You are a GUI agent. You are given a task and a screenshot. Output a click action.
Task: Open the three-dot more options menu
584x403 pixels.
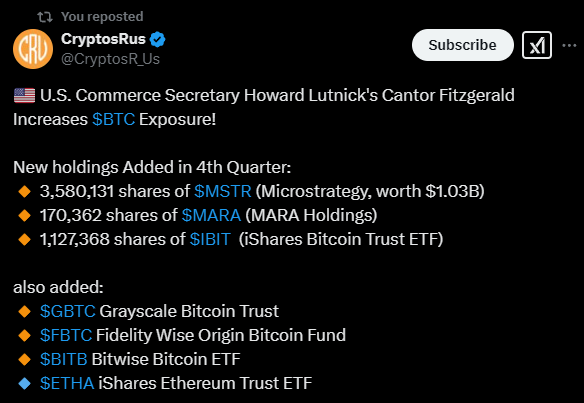[569, 45]
